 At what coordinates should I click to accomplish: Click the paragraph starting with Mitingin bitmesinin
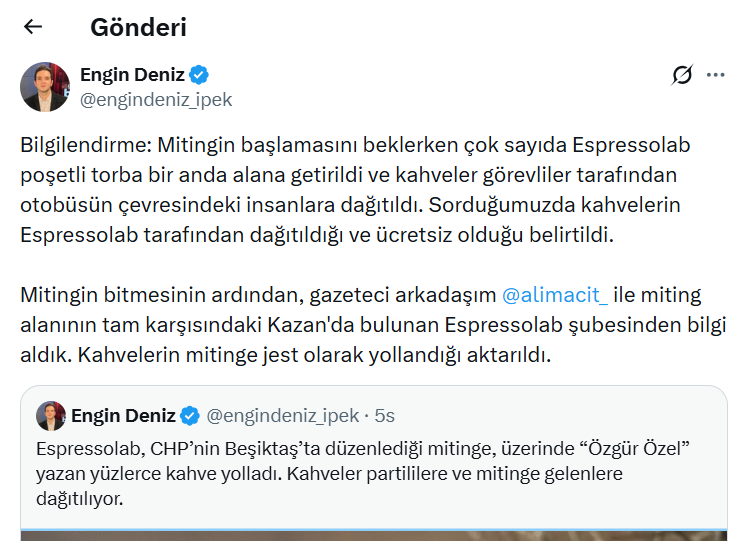click(x=373, y=325)
